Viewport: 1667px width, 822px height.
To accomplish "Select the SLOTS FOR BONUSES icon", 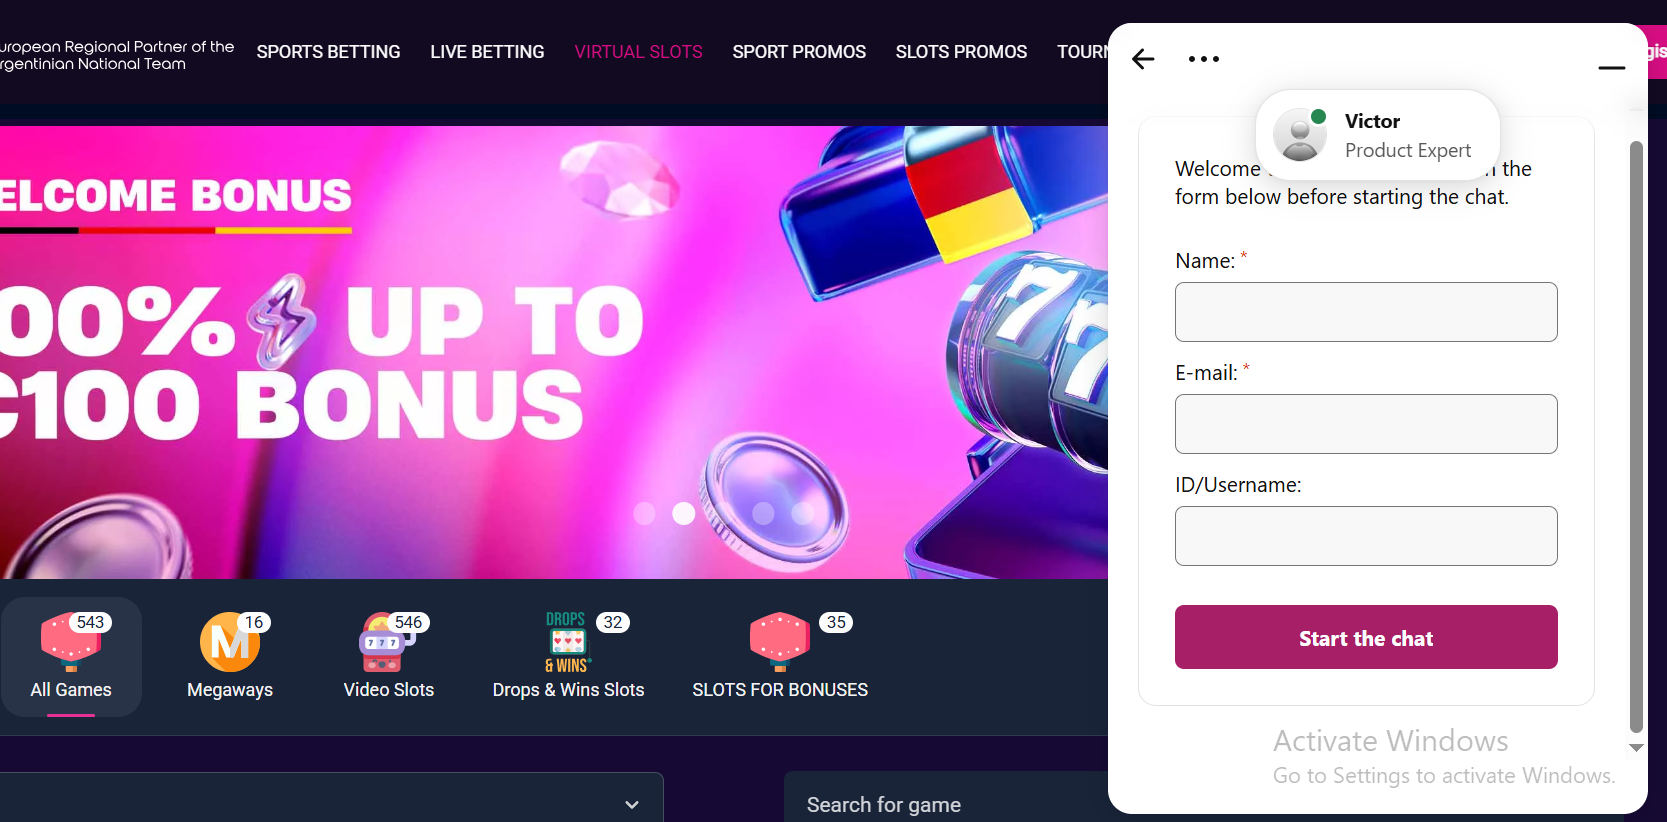I will coord(779,641).
